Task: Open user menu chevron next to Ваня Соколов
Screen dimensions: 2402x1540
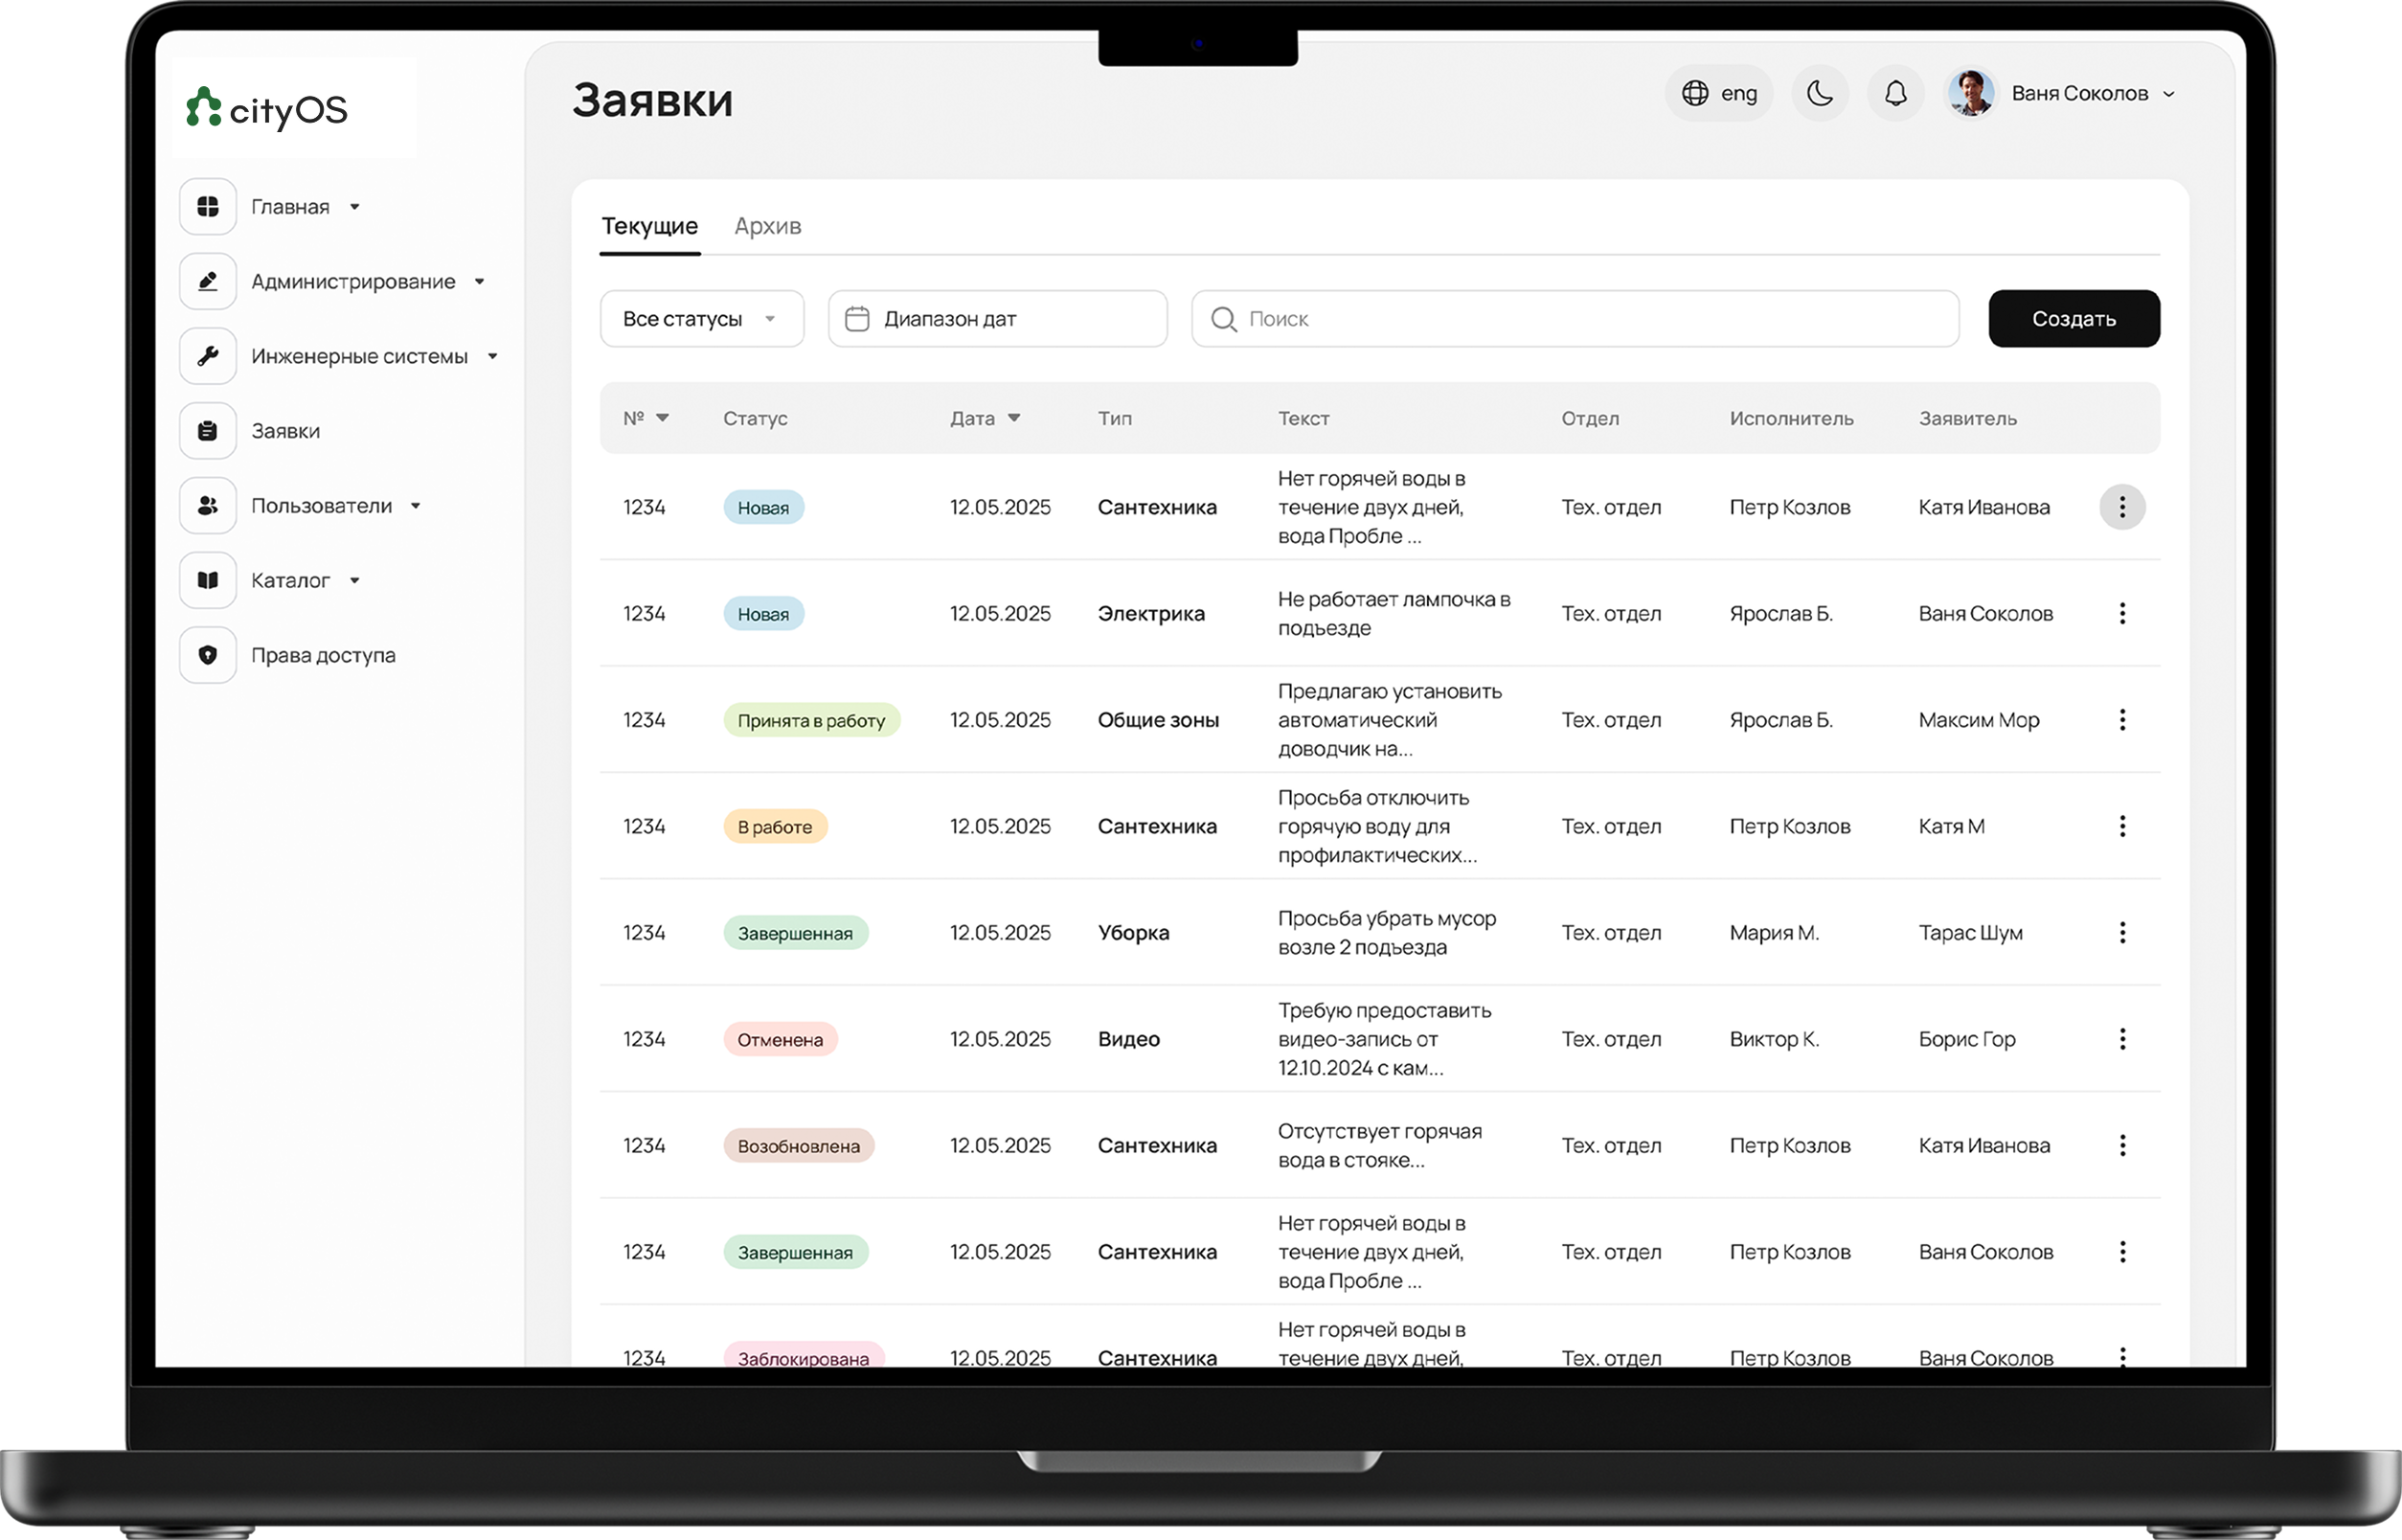Action: (x=2169, y=94)
